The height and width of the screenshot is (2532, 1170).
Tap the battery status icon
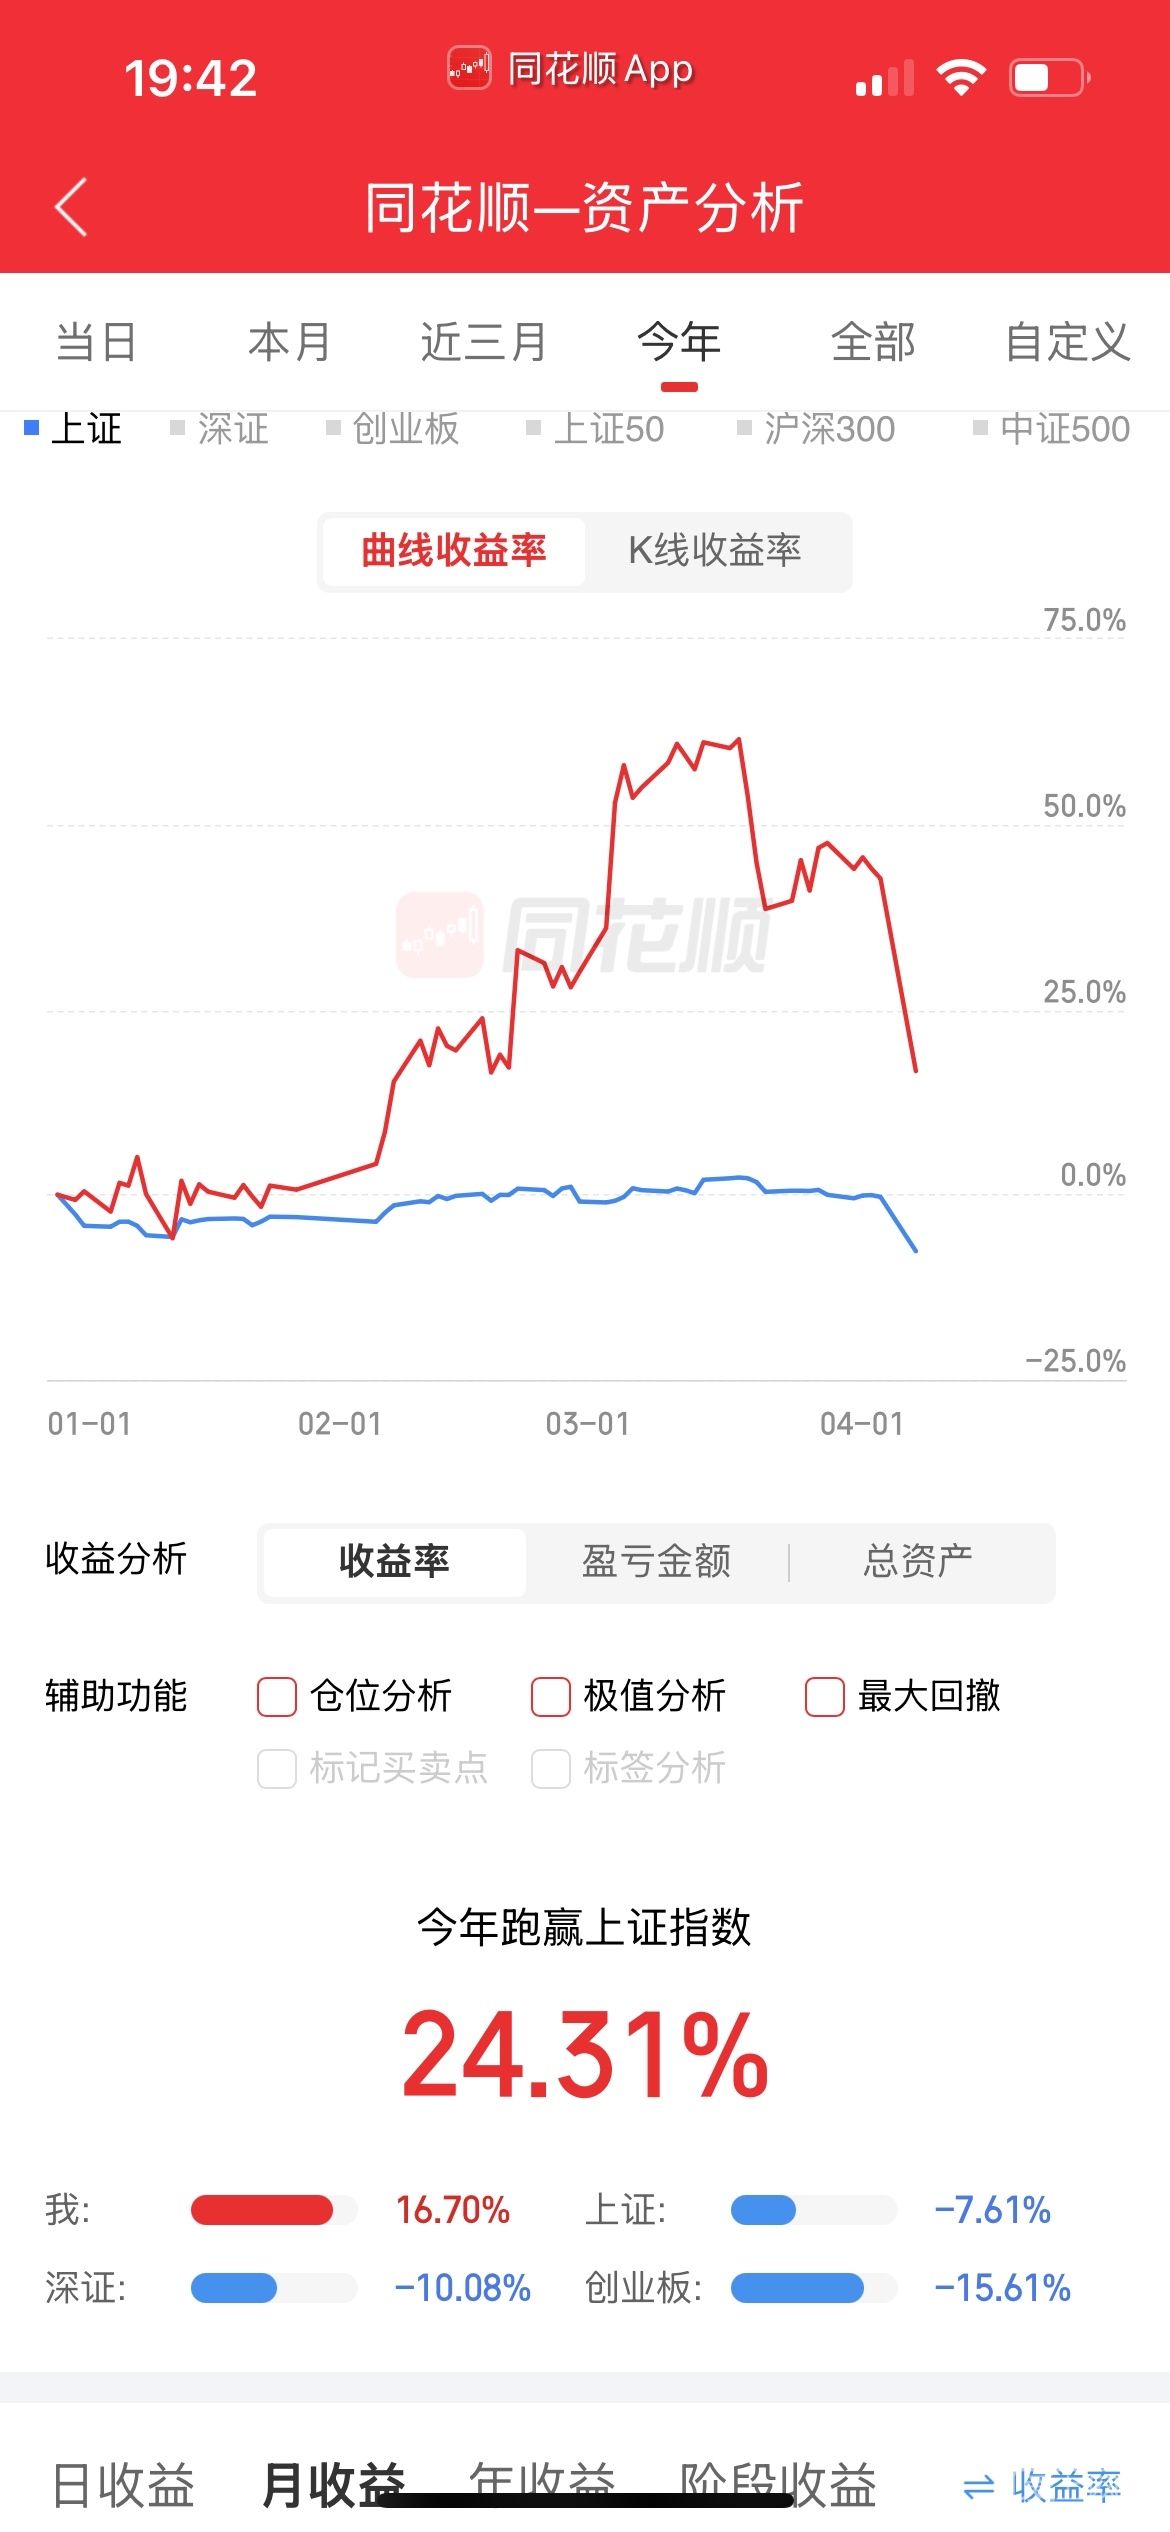(1048, 77)
